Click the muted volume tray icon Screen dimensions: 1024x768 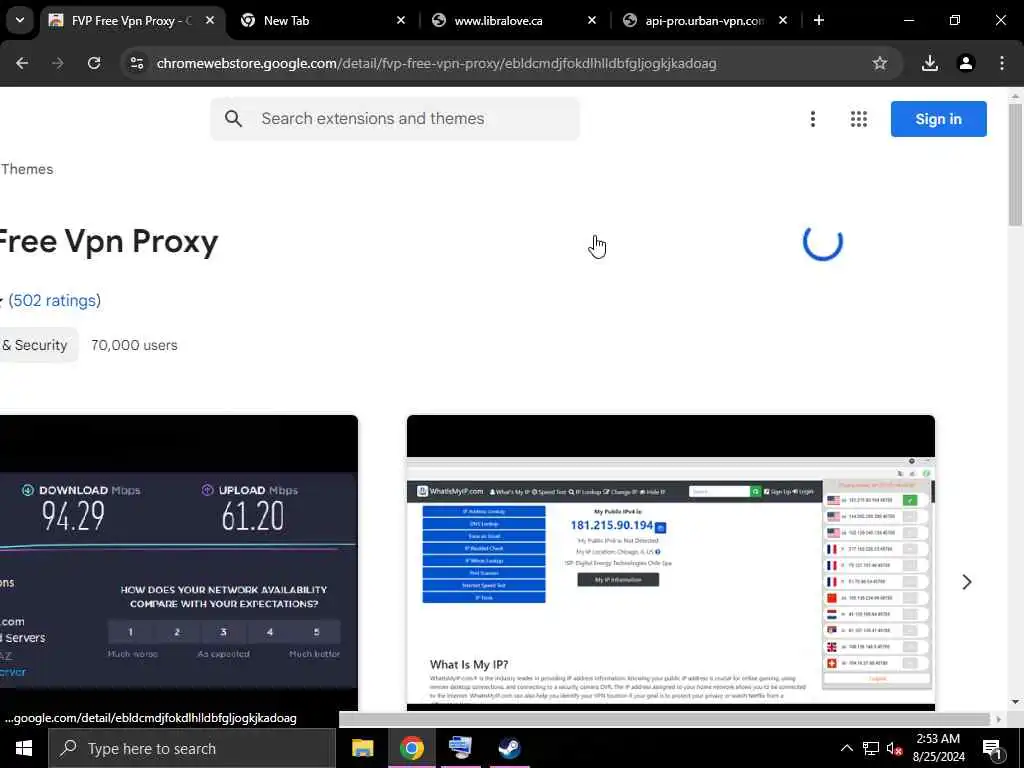coord(894,748)
